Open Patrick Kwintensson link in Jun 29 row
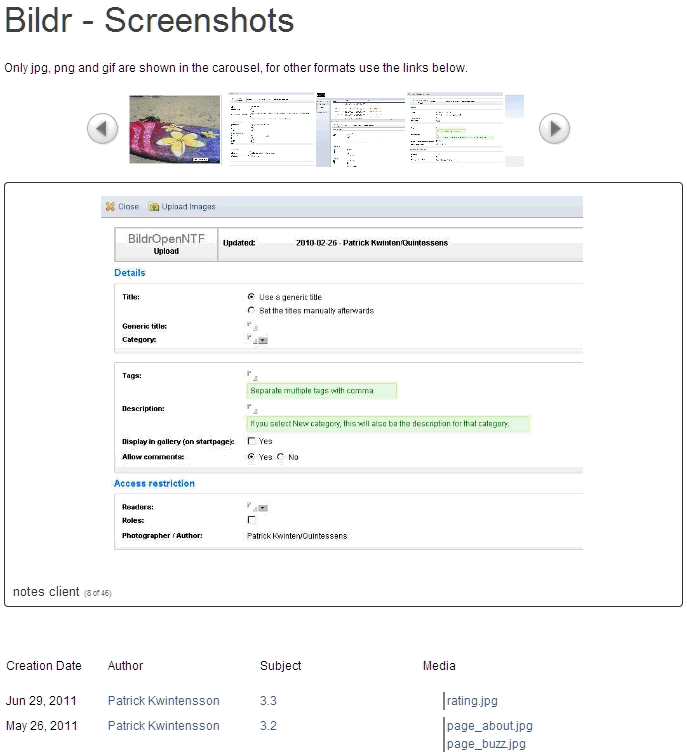Screen dimensions: 687x752 point(164,701)
